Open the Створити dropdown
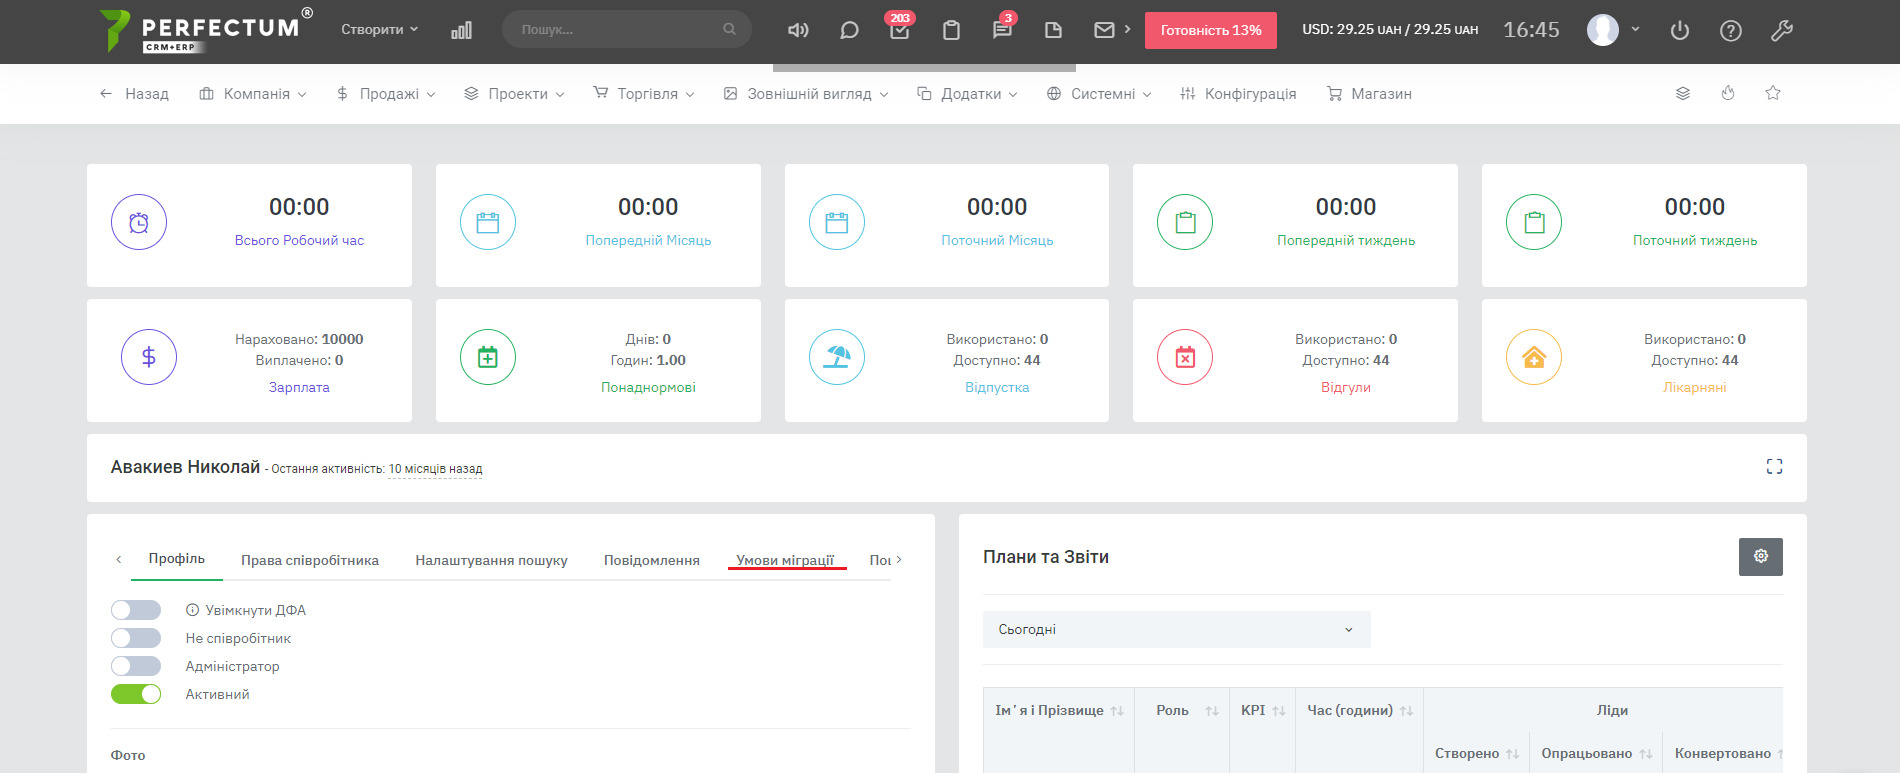1900x773 pixels. coord(379,30)
